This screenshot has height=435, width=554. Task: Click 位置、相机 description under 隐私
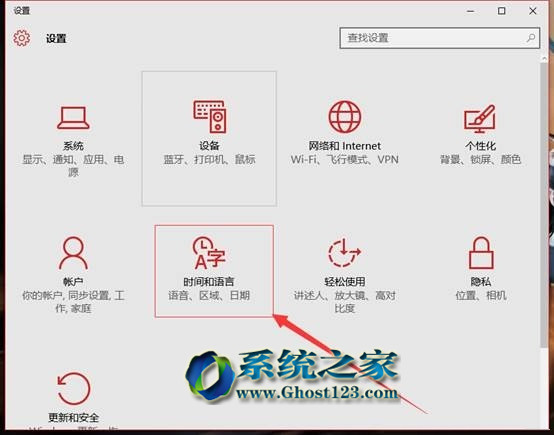pyautogui.click(x=481, y=295)
